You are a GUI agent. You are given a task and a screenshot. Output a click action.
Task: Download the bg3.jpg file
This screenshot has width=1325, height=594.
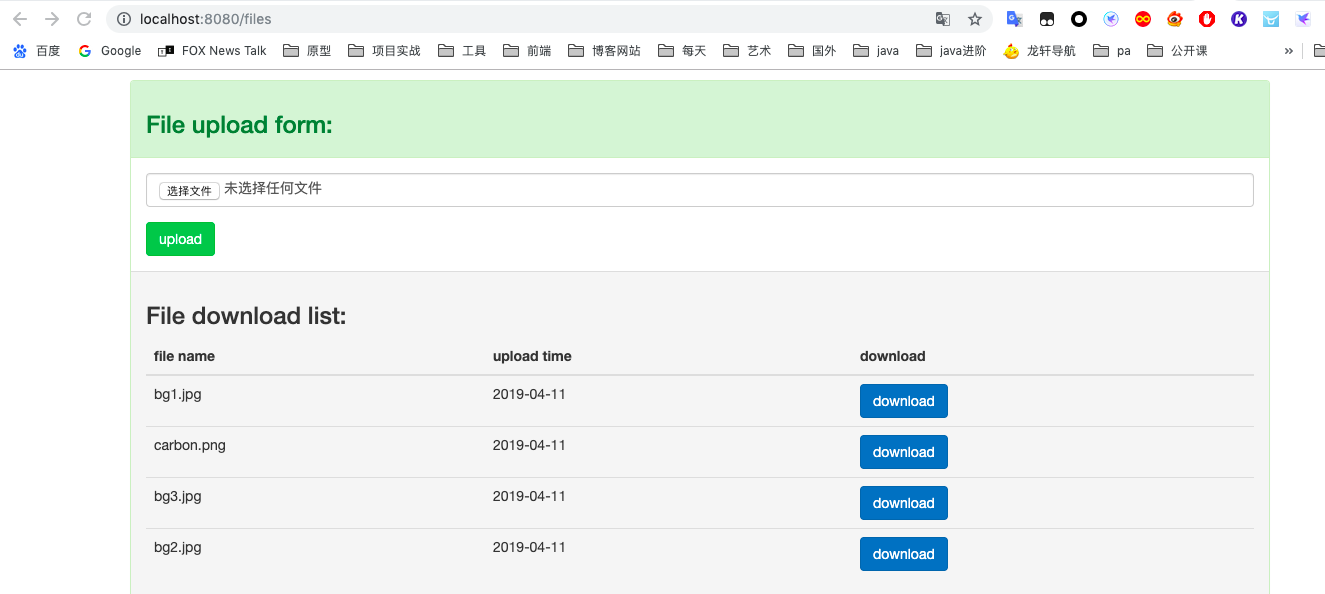(903, 503)
